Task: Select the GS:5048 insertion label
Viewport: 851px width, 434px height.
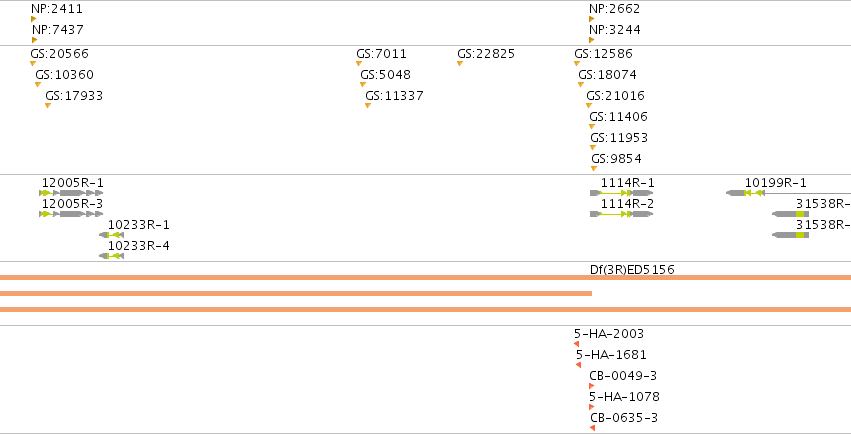Action: [385, 75]
